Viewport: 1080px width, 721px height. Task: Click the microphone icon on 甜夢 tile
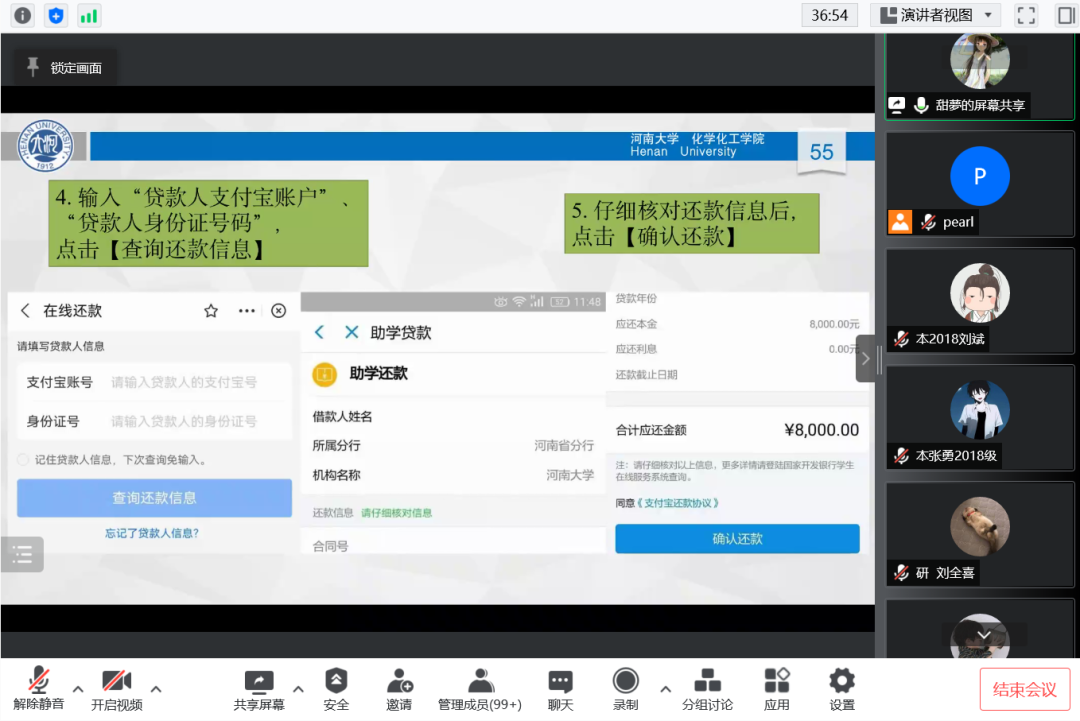[x=921, y=105]
